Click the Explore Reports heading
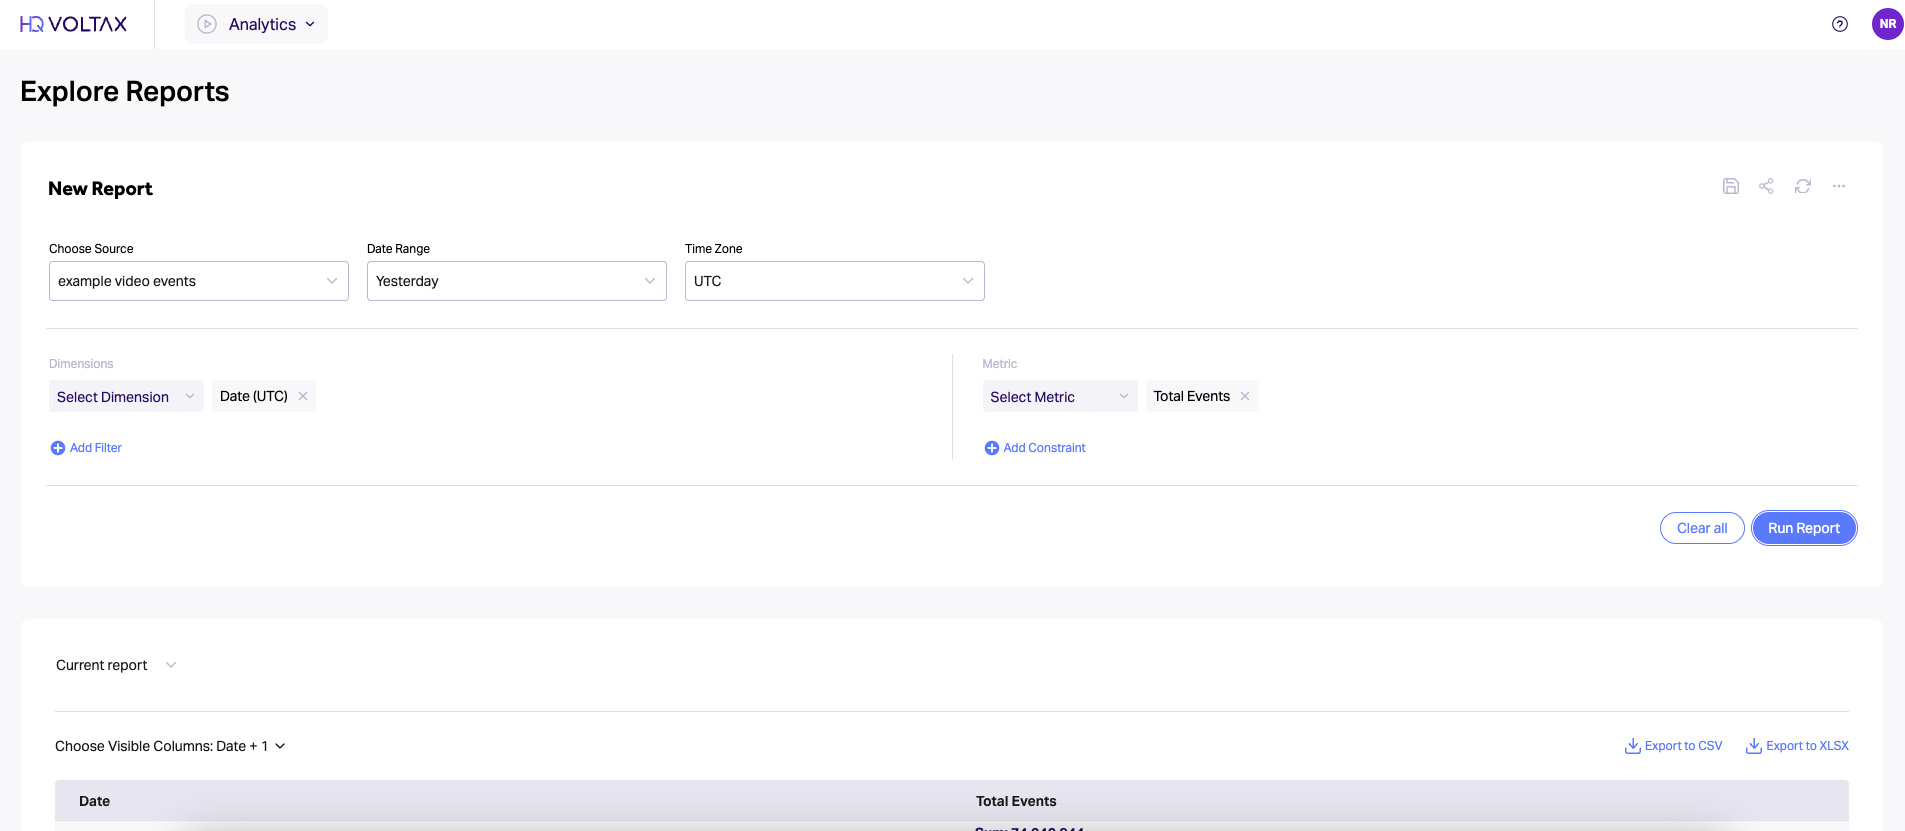The image size is (1905, 831). point(125,91)
